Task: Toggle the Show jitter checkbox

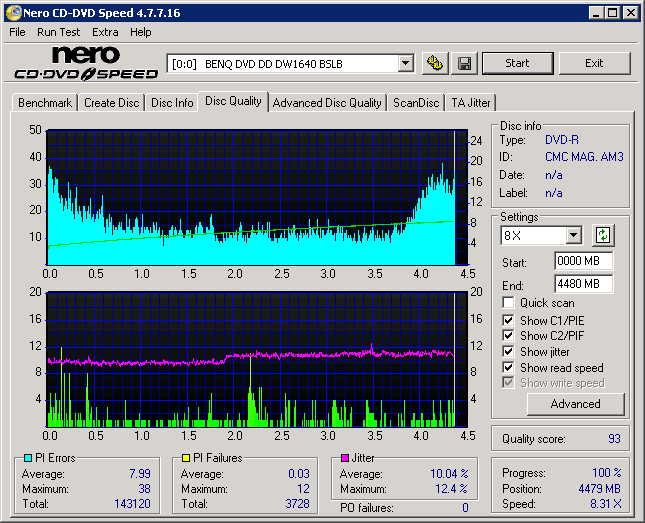Action: point(509,352)
